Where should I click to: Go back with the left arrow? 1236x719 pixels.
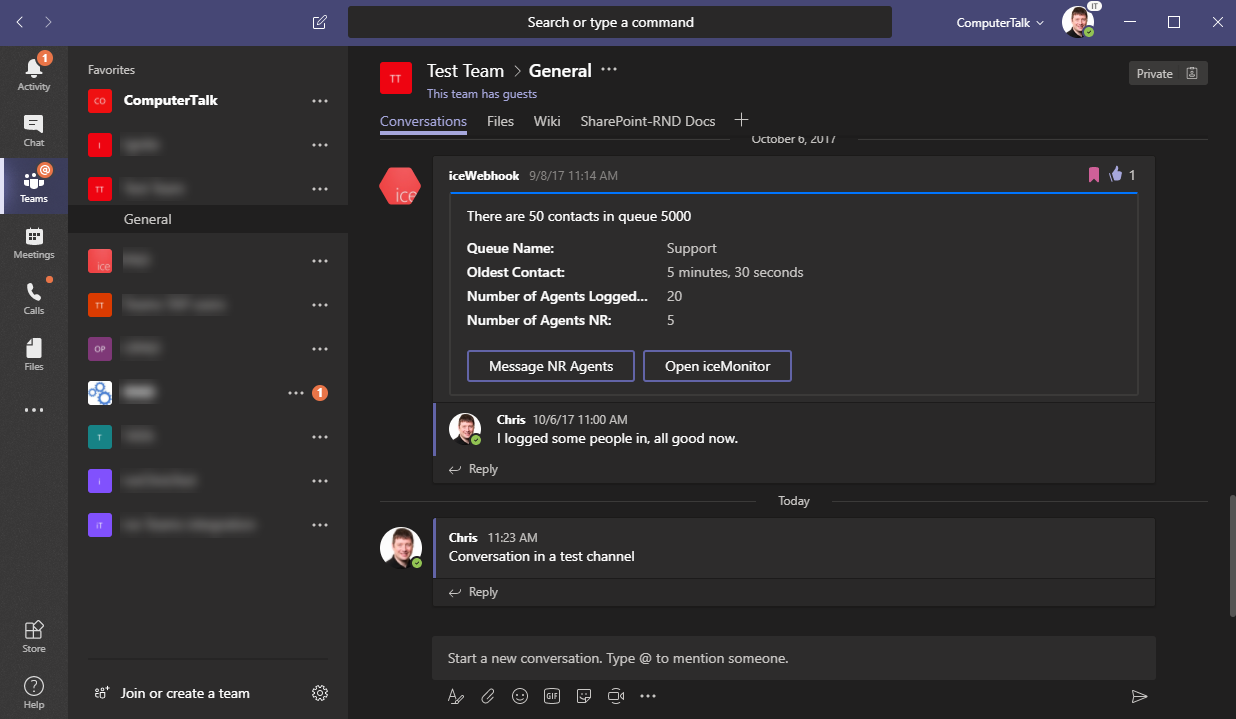point(20,22)
